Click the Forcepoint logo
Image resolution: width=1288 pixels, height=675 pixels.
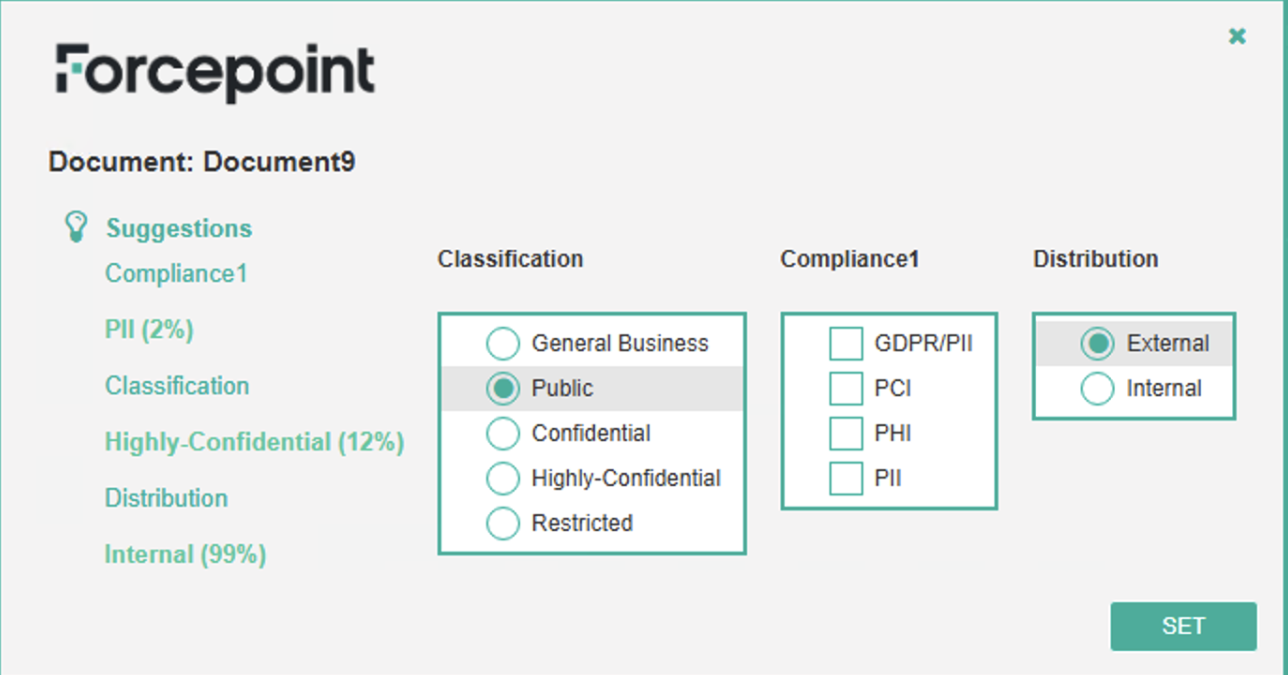[x=215, y=72]
